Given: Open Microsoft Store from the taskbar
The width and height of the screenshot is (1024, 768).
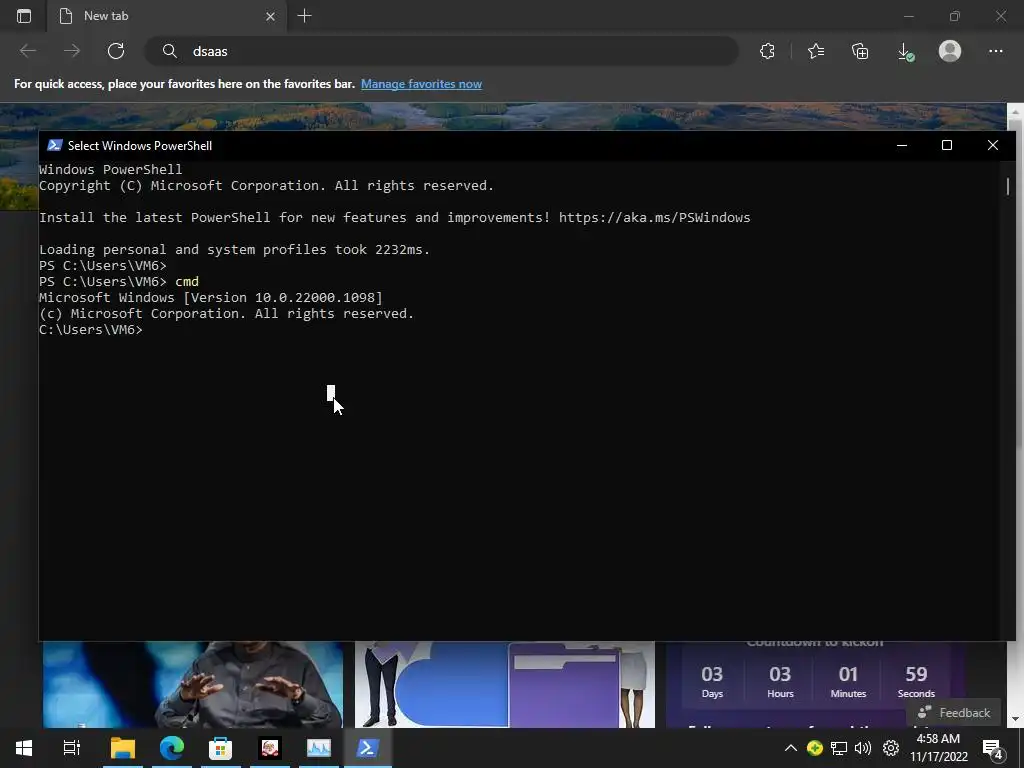Looking at the screenshot, I should click(221, 748).
